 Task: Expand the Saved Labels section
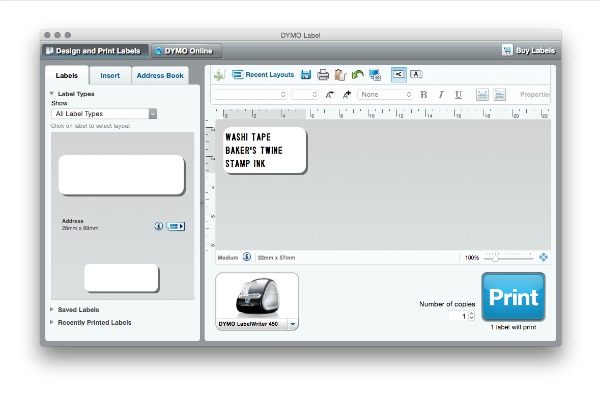click(x=52, y=309)
